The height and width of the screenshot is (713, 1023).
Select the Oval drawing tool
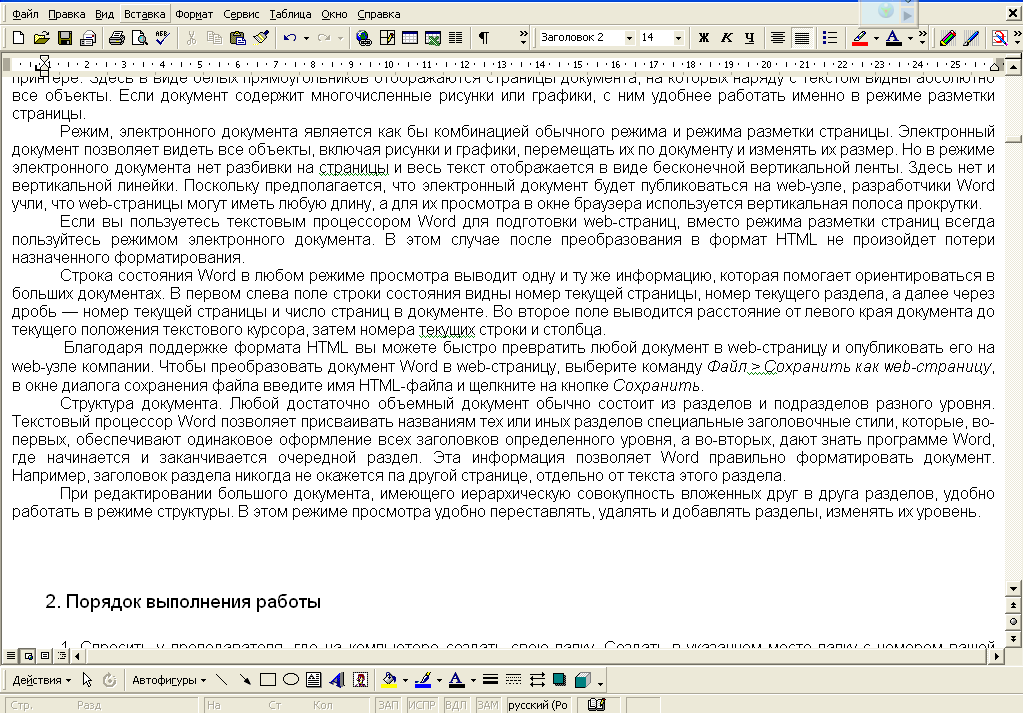[291, 680]
